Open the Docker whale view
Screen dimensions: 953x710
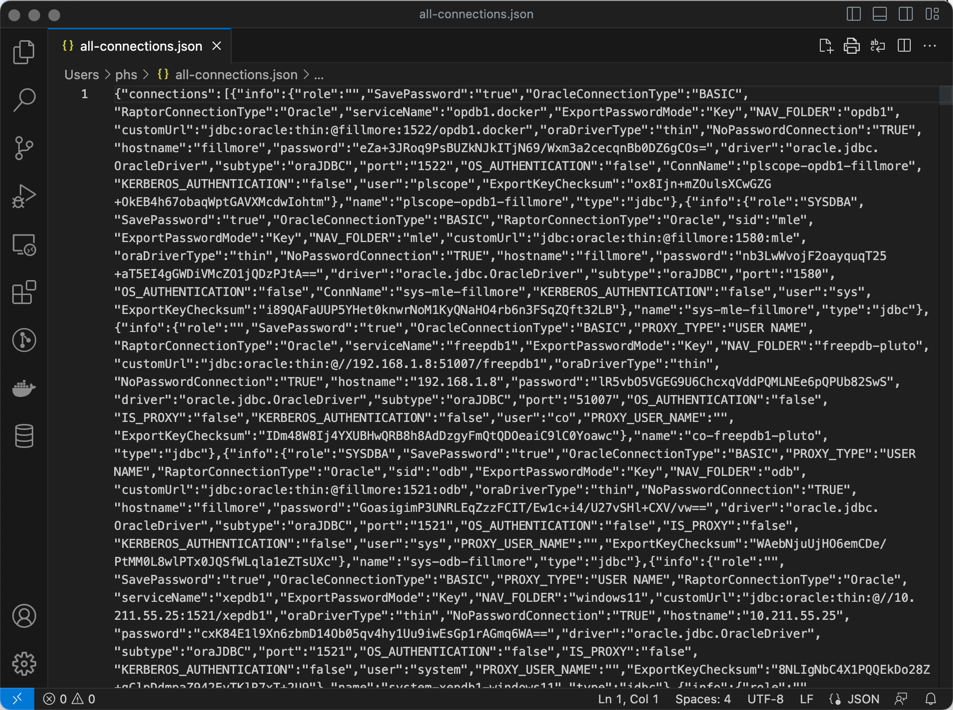pyautogui.click(x=24, y=388)
